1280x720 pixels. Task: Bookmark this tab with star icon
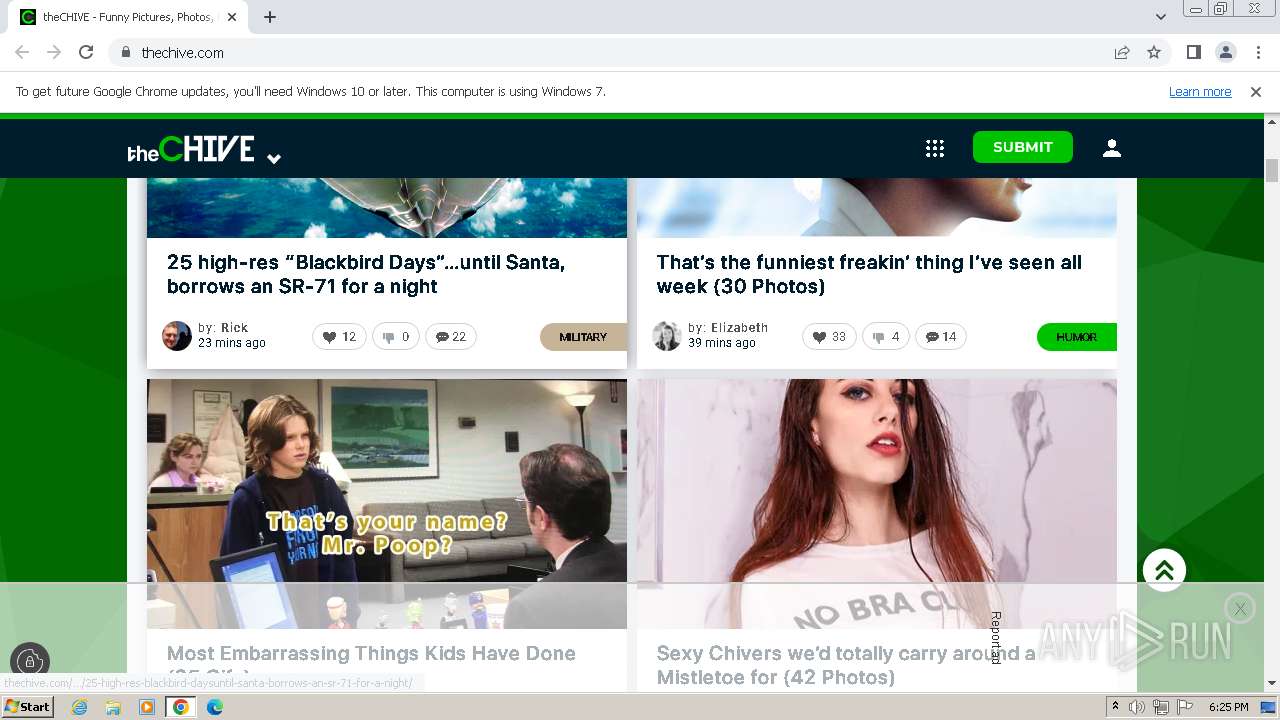click(x=1154, y=52)
